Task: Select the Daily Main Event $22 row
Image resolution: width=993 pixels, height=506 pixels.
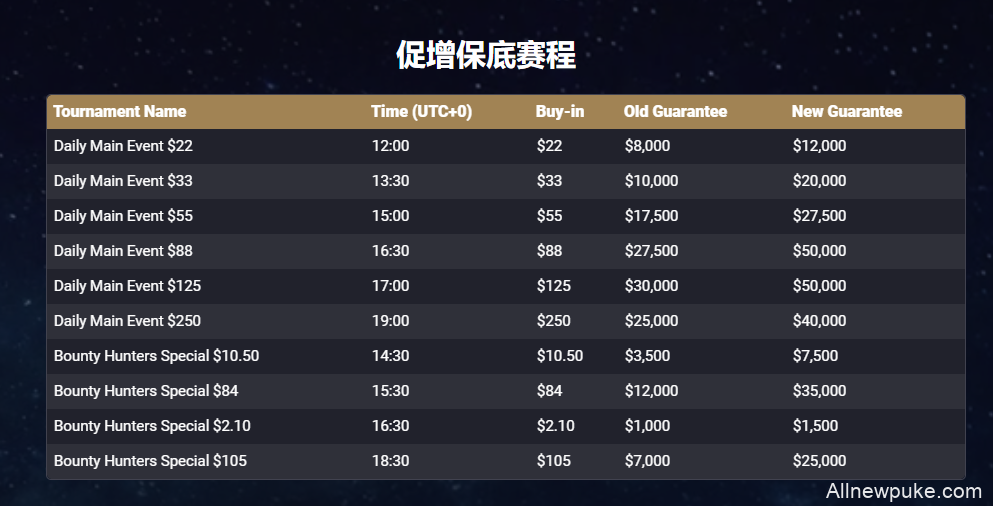Action: click(505, 146)
